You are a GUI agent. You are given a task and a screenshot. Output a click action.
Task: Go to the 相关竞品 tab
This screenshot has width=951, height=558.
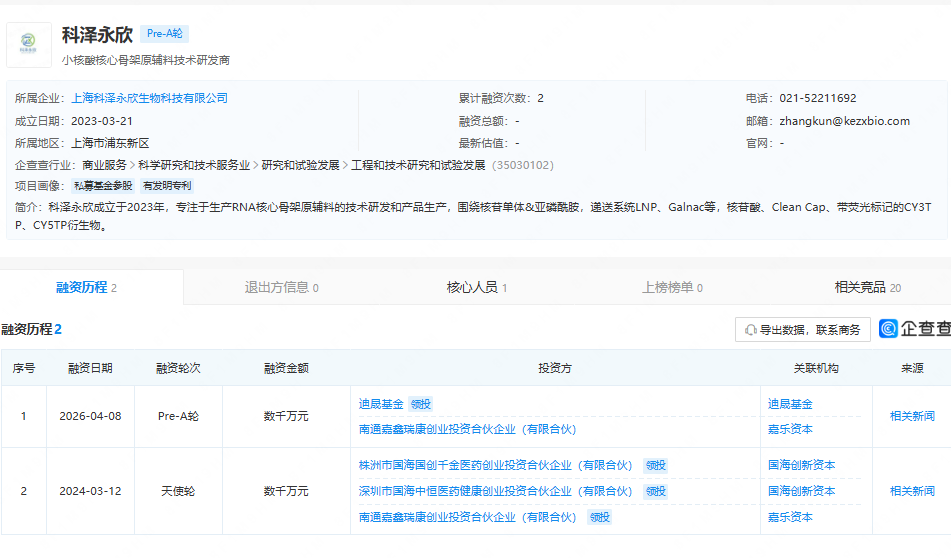(x=867, y=288)
